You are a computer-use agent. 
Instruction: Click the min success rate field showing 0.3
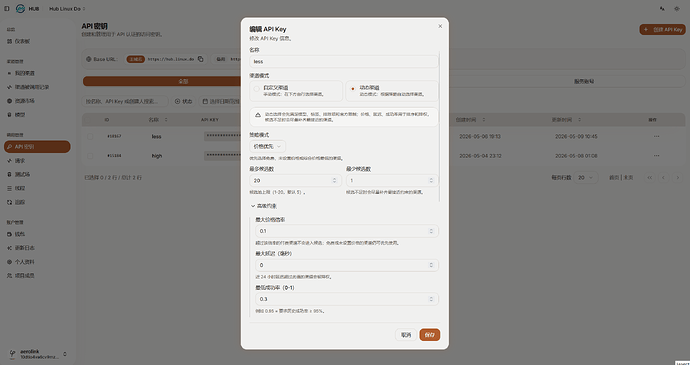click(x=347, y=299)
